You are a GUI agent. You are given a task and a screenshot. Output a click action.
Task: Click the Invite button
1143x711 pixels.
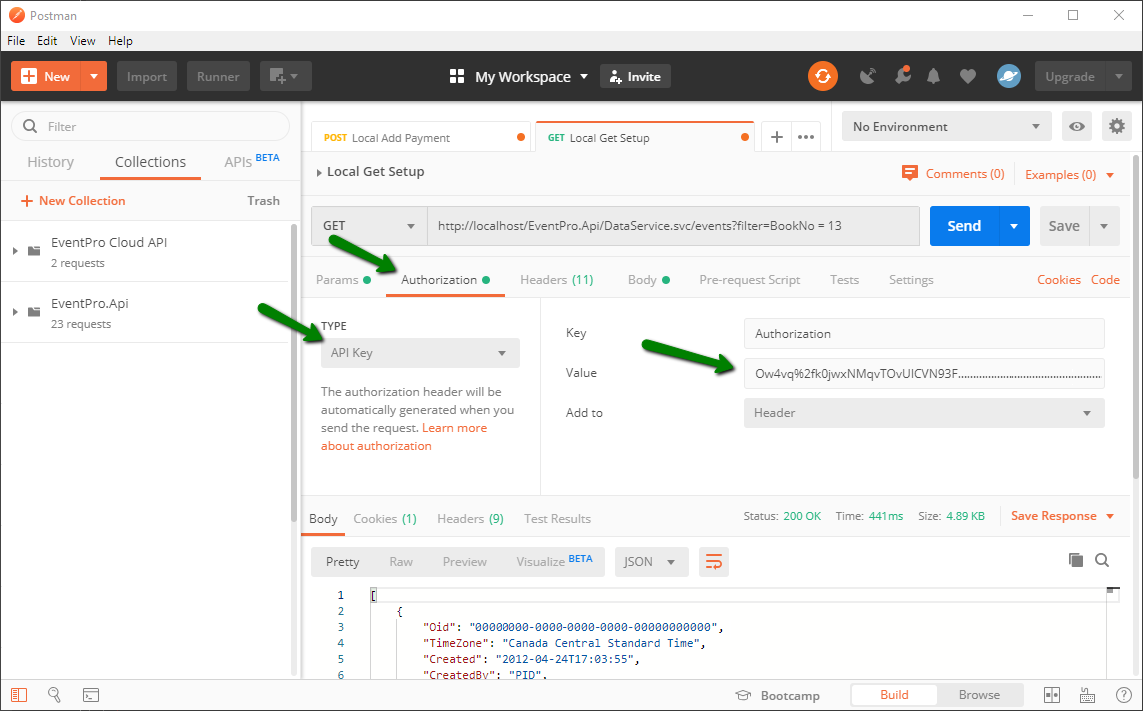pyautogui.click(x=635, y=77)
